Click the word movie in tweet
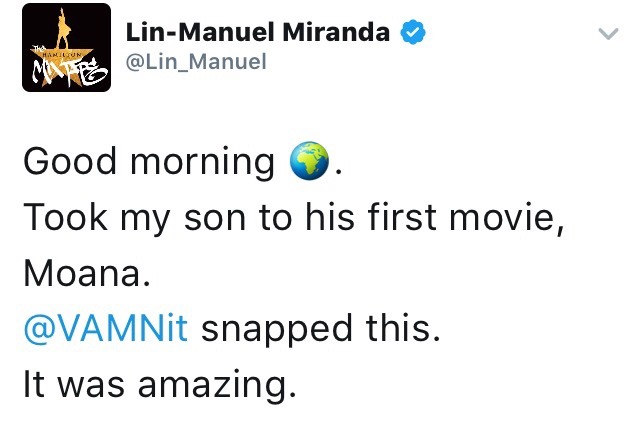Viewport: 640px width, 434px height. [x=502, y=217]
